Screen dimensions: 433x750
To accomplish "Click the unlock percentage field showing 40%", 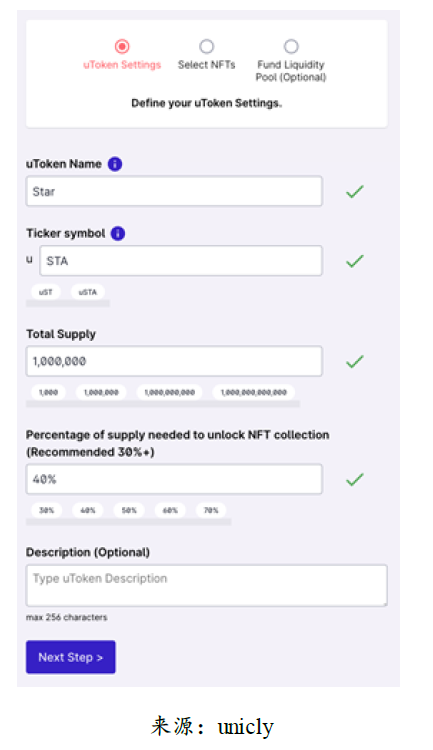I will click(x=174, y=479).
